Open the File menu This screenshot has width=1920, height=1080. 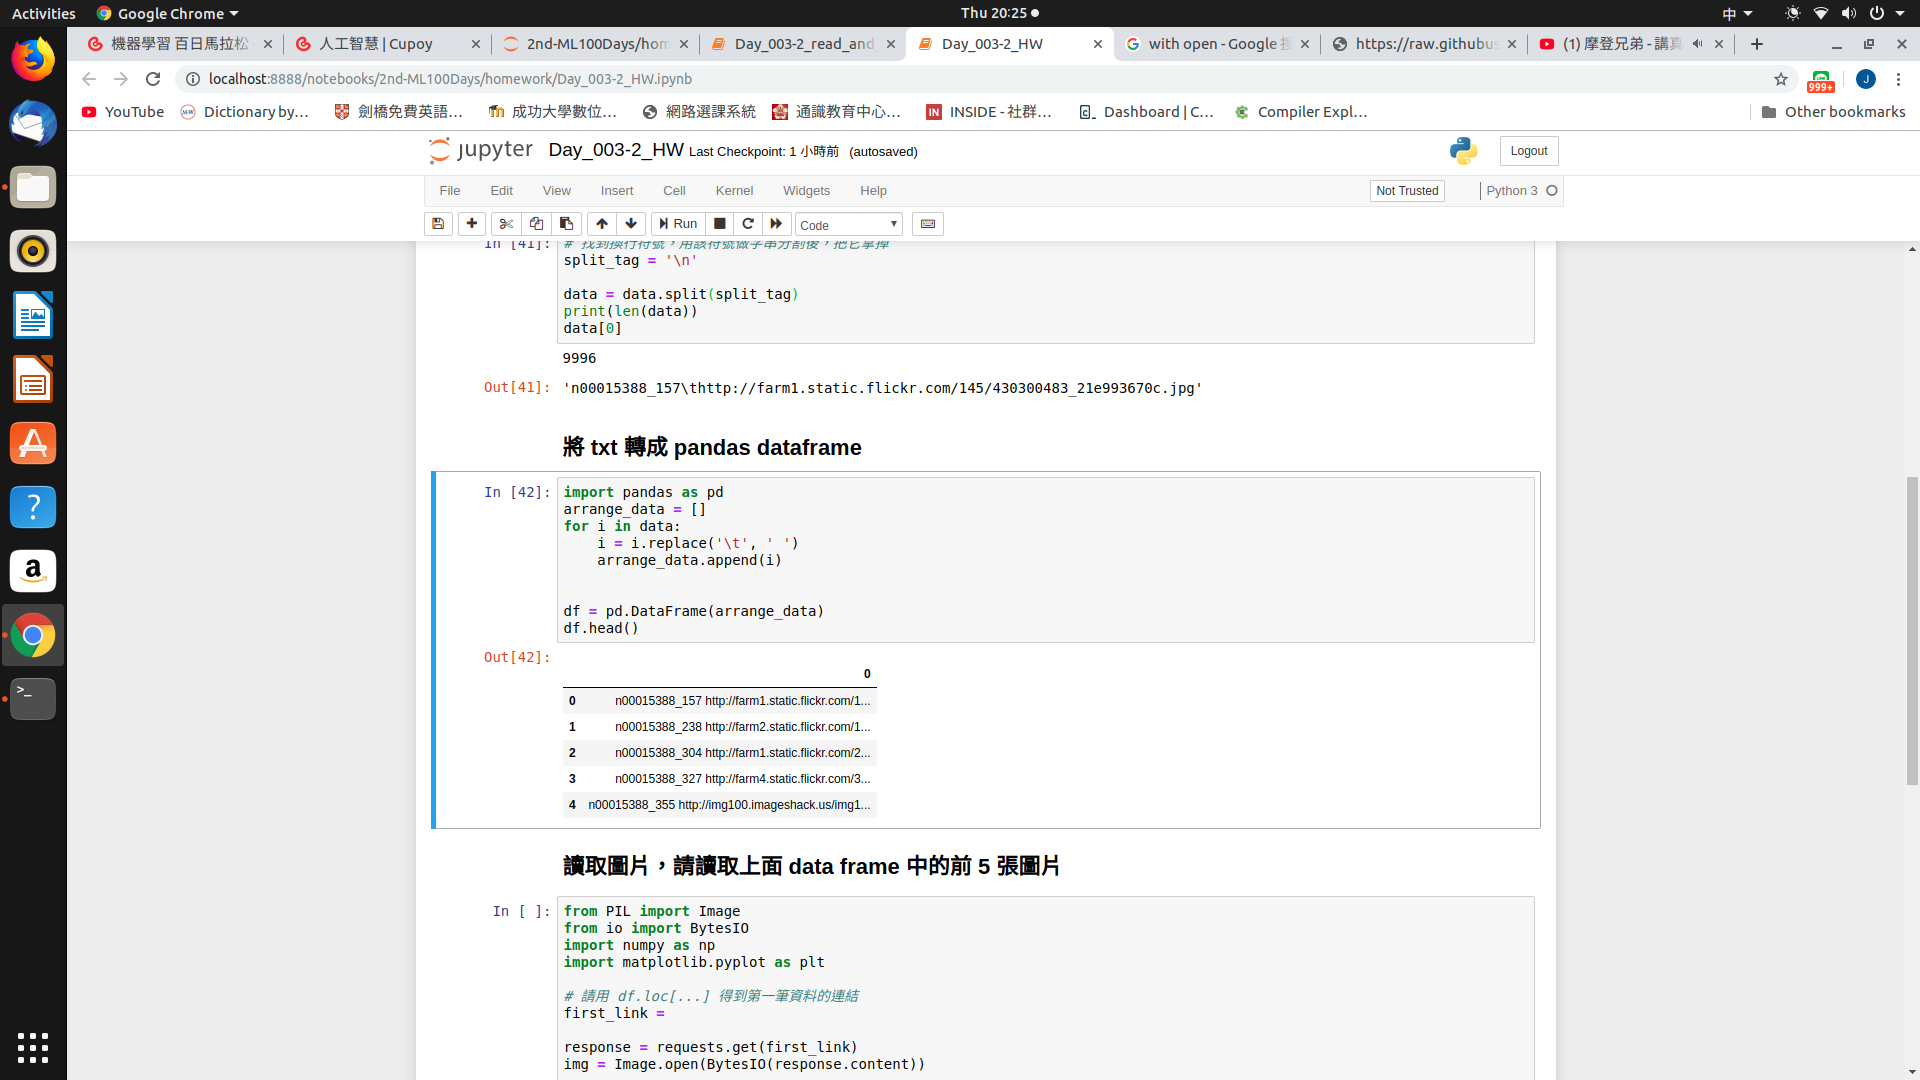[450, 191]
